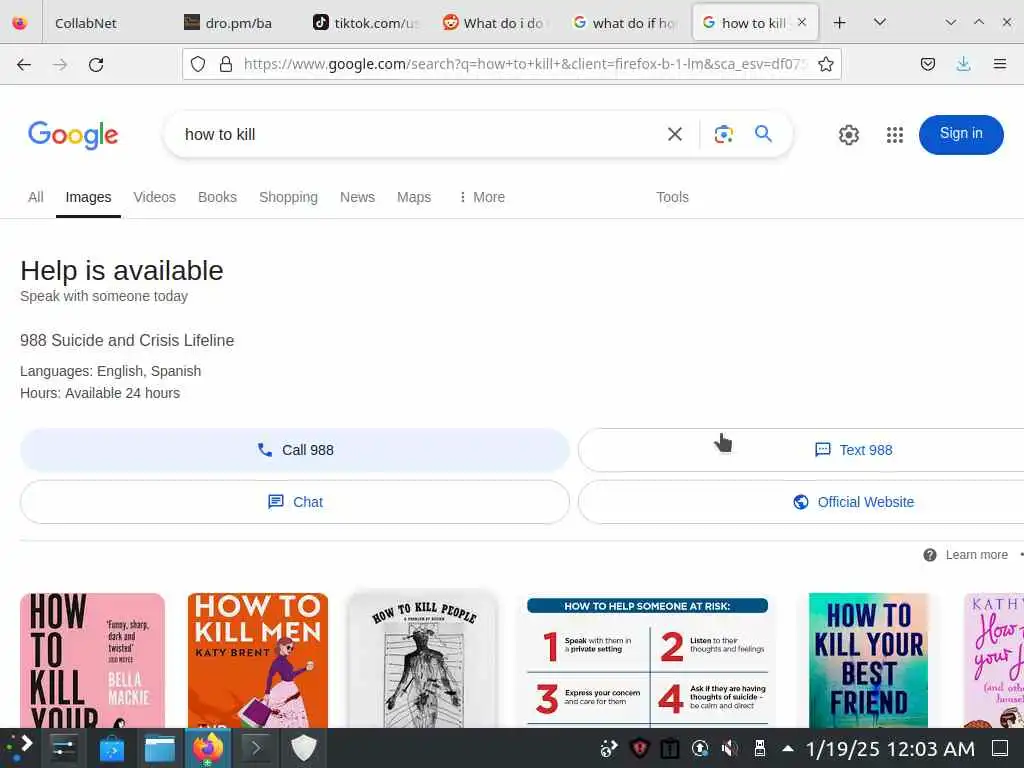
Task: Open the software store taskbar icon
Action: [112, 748]
